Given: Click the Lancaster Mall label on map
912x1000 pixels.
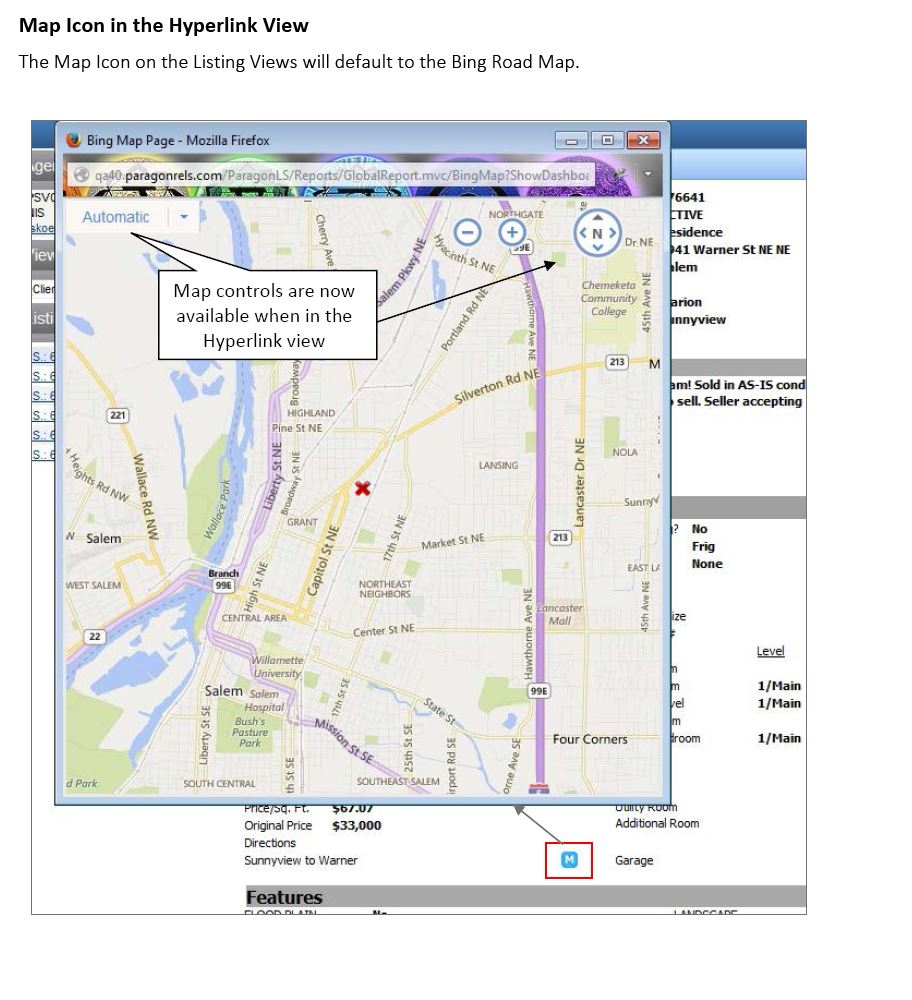Looking at the screenshot, I should click(x=559, y=614).
